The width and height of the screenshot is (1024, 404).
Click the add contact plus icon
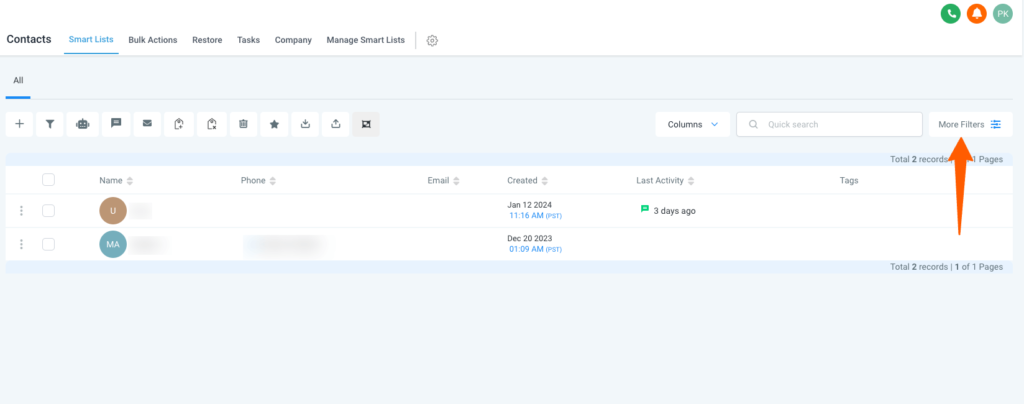(x=19, y=124)
